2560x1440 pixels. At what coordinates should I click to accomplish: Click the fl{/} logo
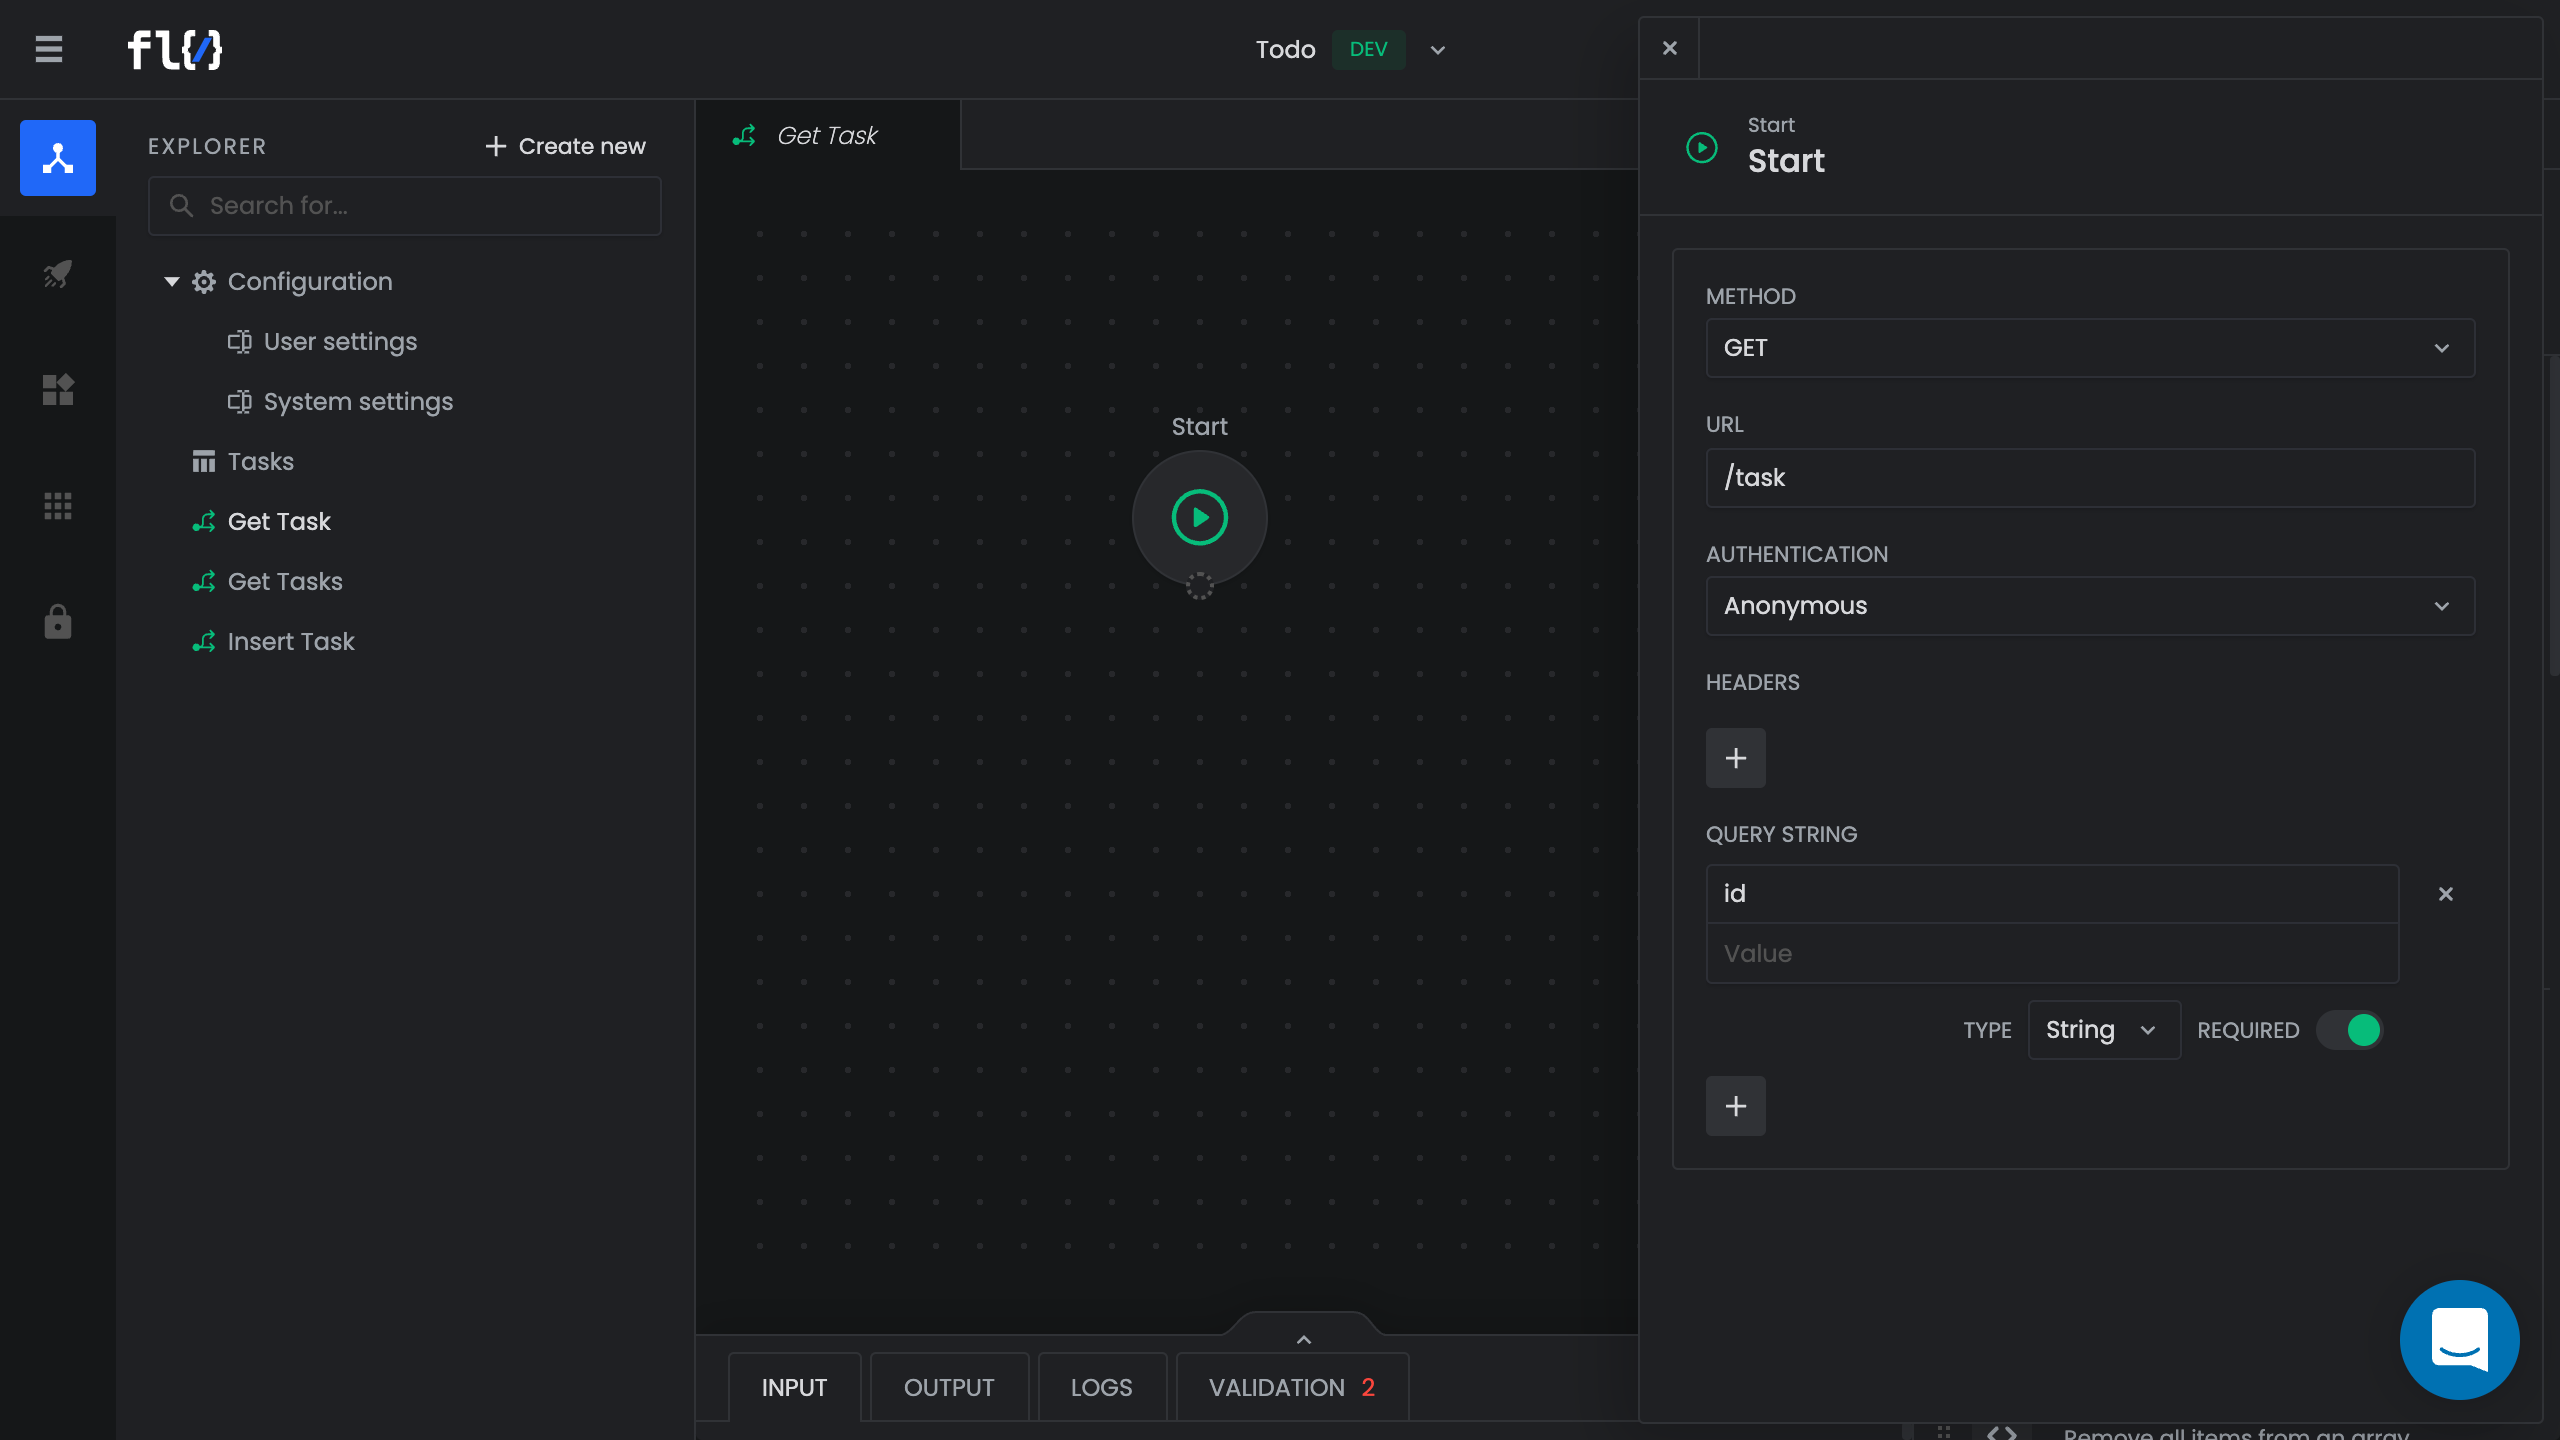[x=175, y=49]
